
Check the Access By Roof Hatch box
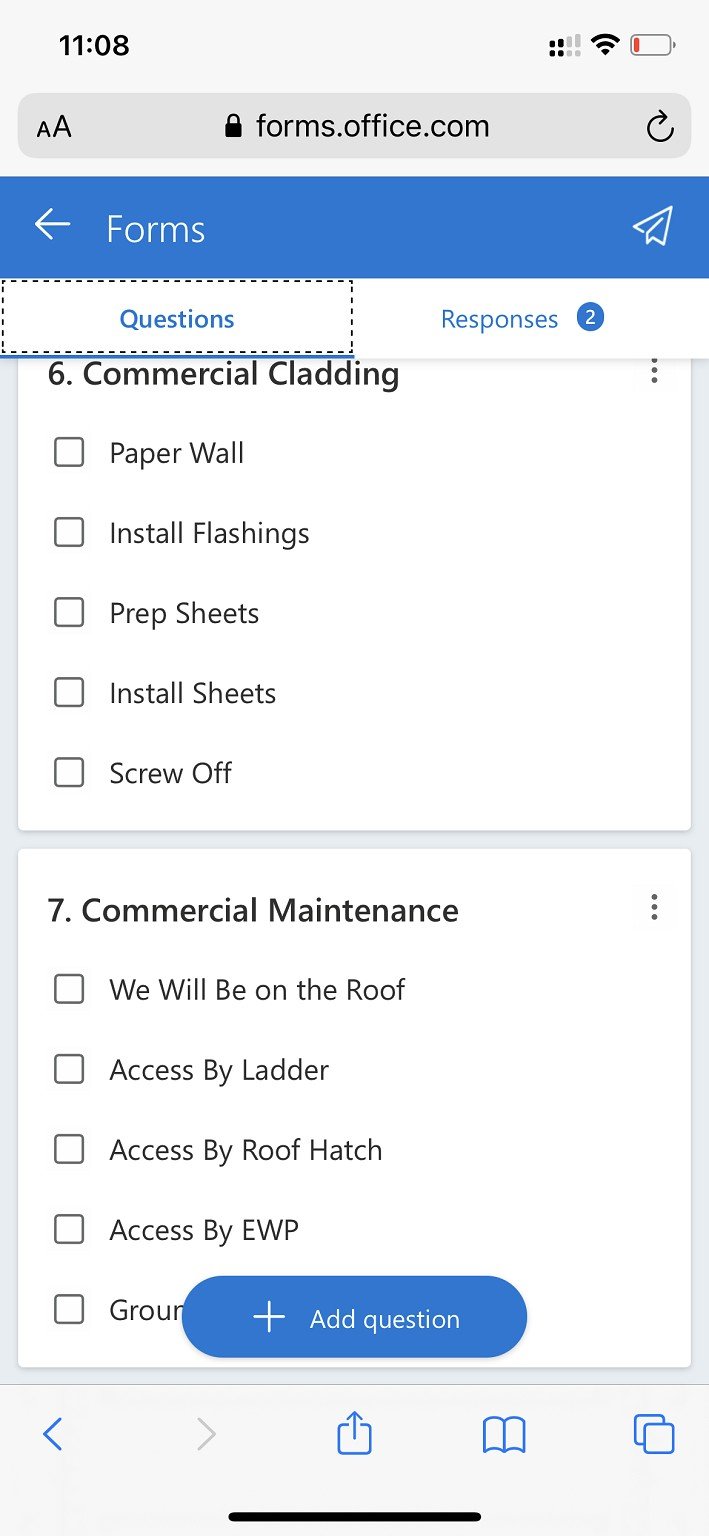(69, 1149)
